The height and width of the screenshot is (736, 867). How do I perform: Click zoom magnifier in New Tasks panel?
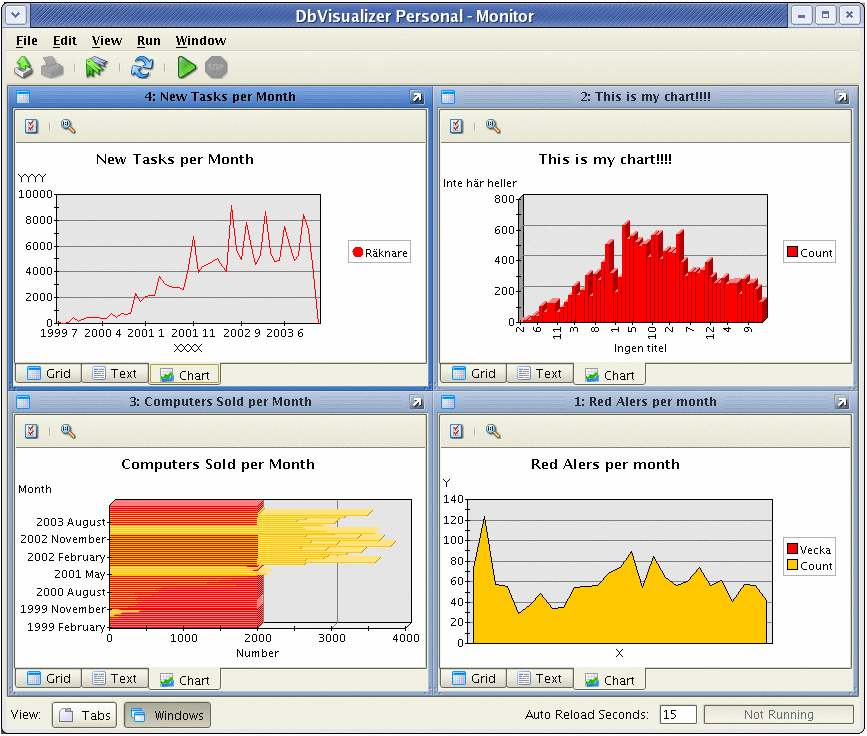(68, 126)
